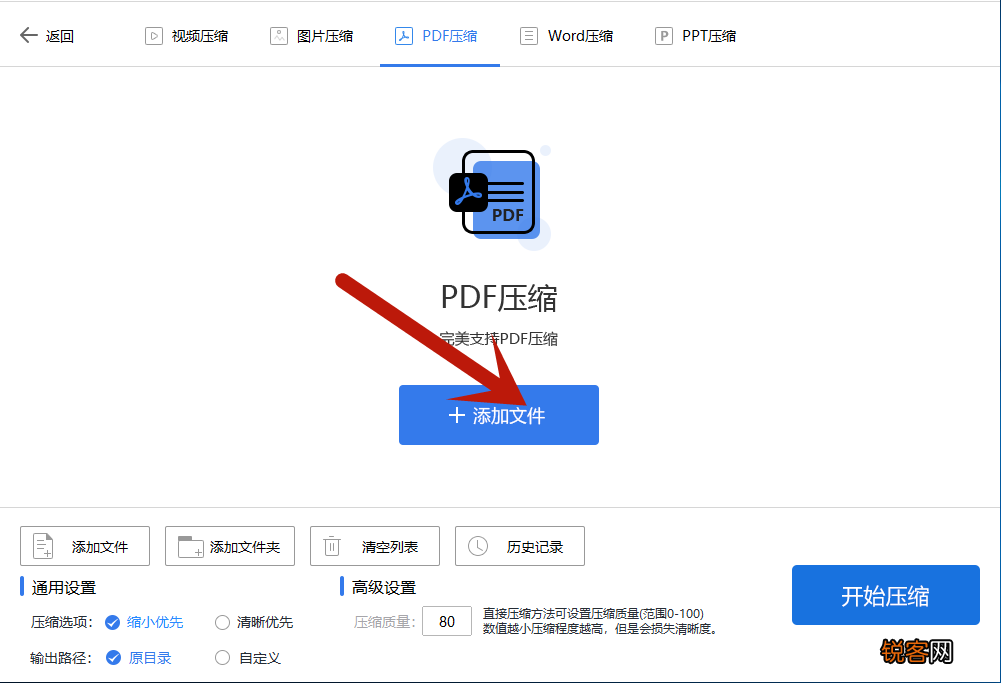The image size is (1001, 683).
Task: Click the large PDF document illustration
Action: coord(493,194)
